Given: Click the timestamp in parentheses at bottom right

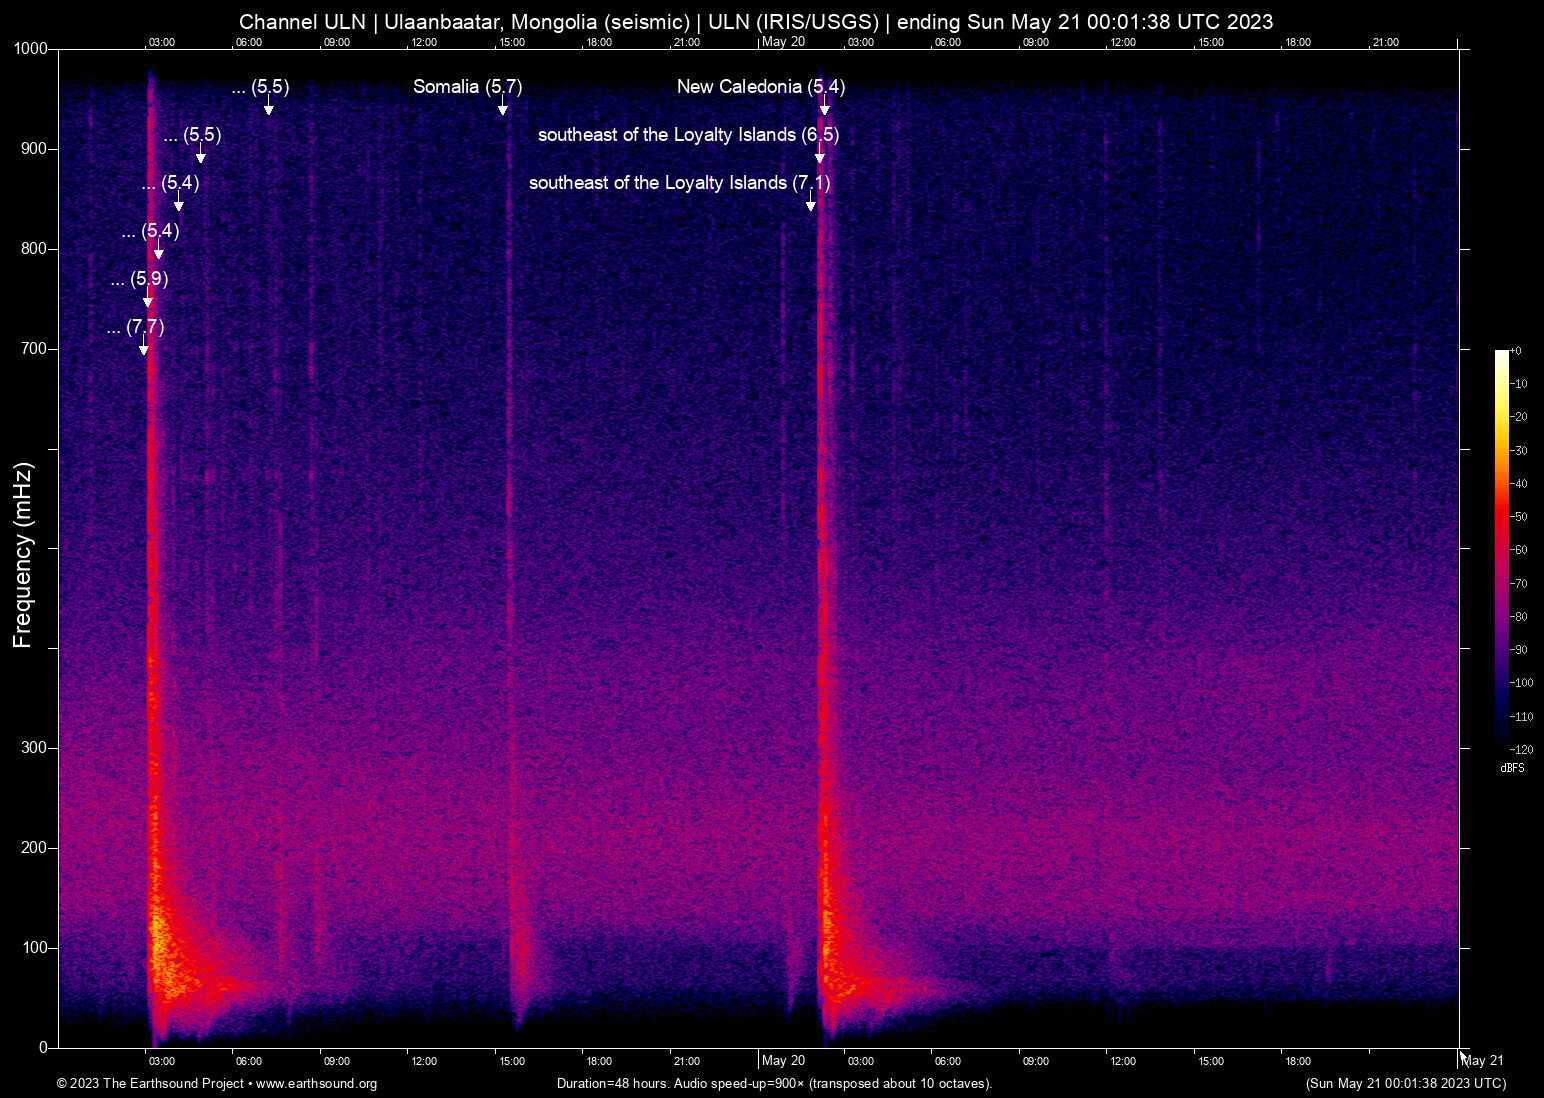Looking at the screenshot, I should (x=1405, y=1084).
